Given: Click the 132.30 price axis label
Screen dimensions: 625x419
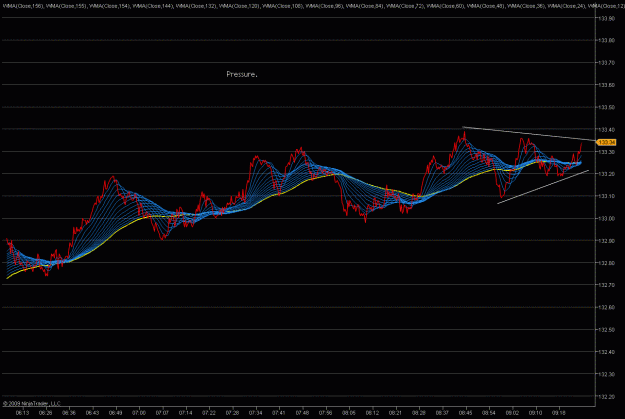Looking at the screenshot, I should point(607,374).
